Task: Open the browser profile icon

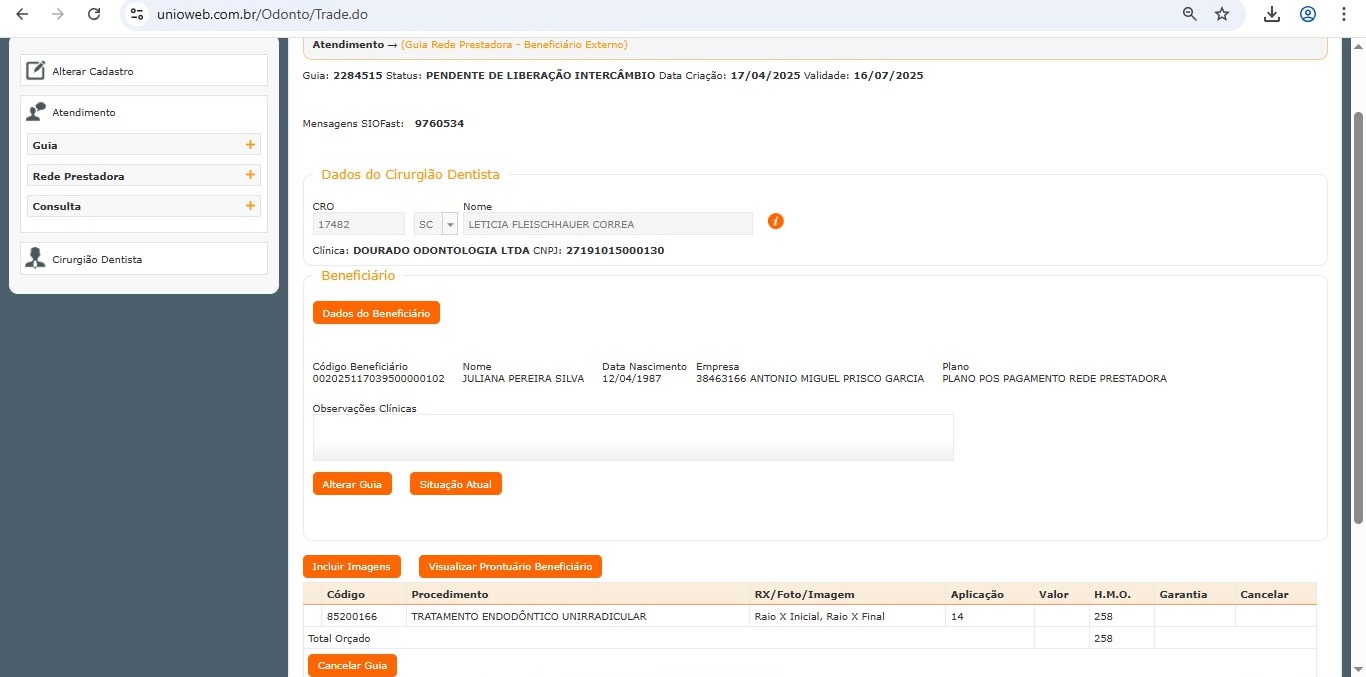Action: coord(1308,14)
